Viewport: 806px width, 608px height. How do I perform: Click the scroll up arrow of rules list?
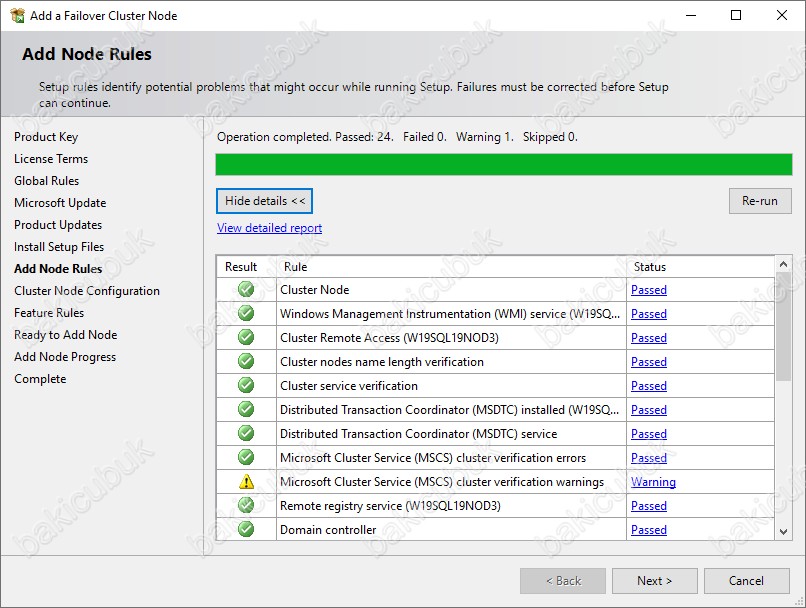point(783,264)
